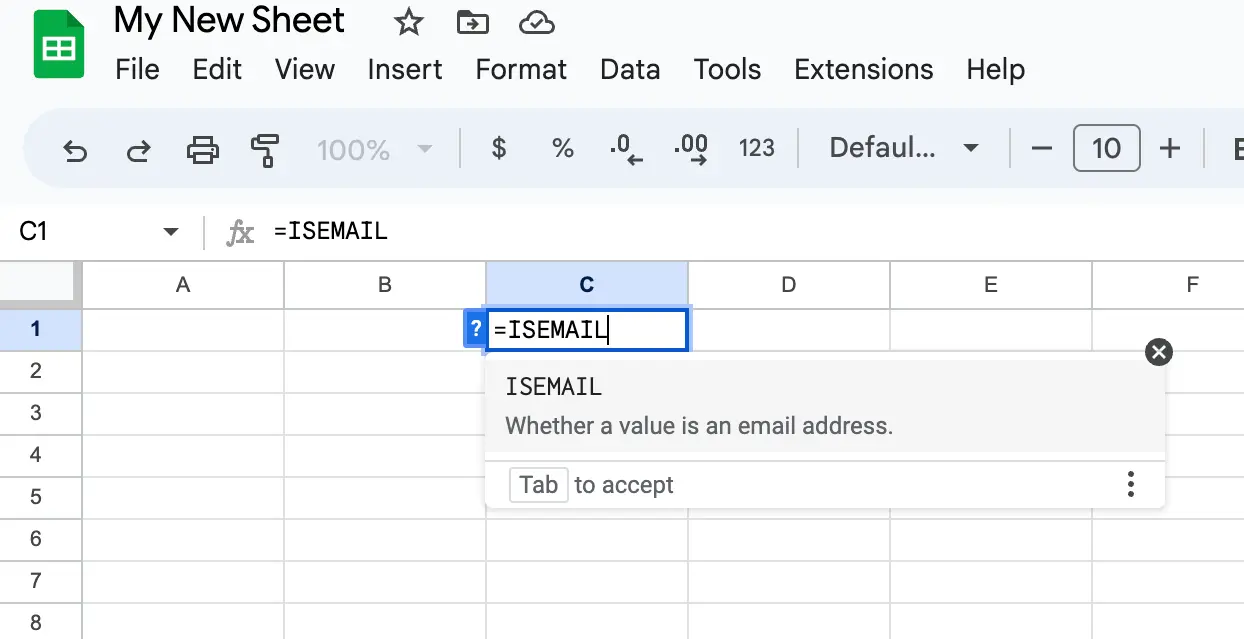
Task: Open the cell name box dropdown
Action: (x=170, y=231)
